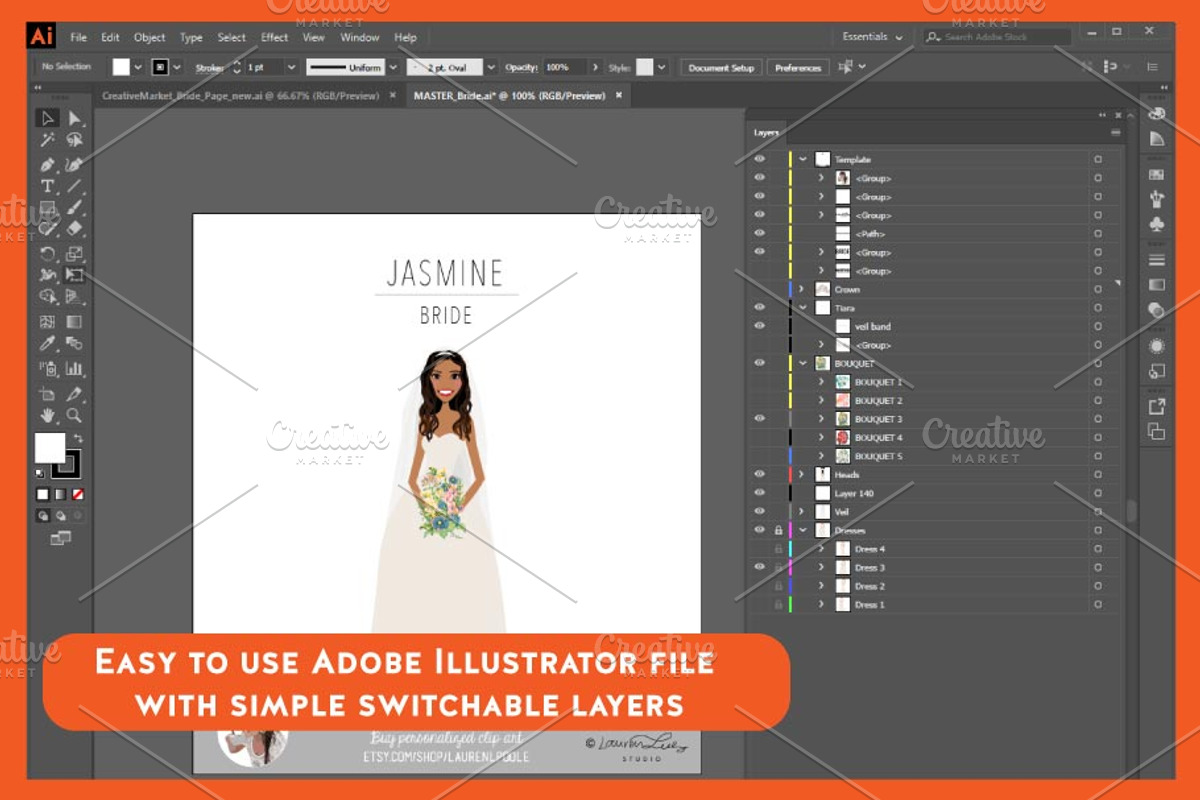Hide the Template layer via eye icon
1200x800 pixels.
[760, 159]
